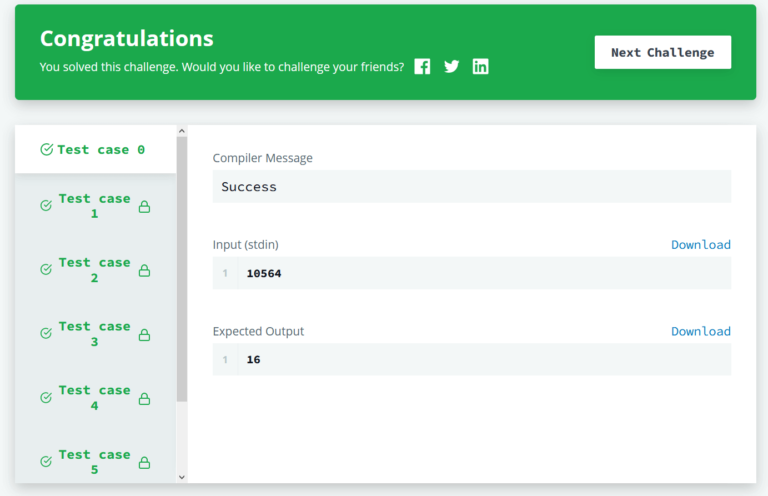
Task: Open the Test case 4 tab
Action: coord(96,398)
